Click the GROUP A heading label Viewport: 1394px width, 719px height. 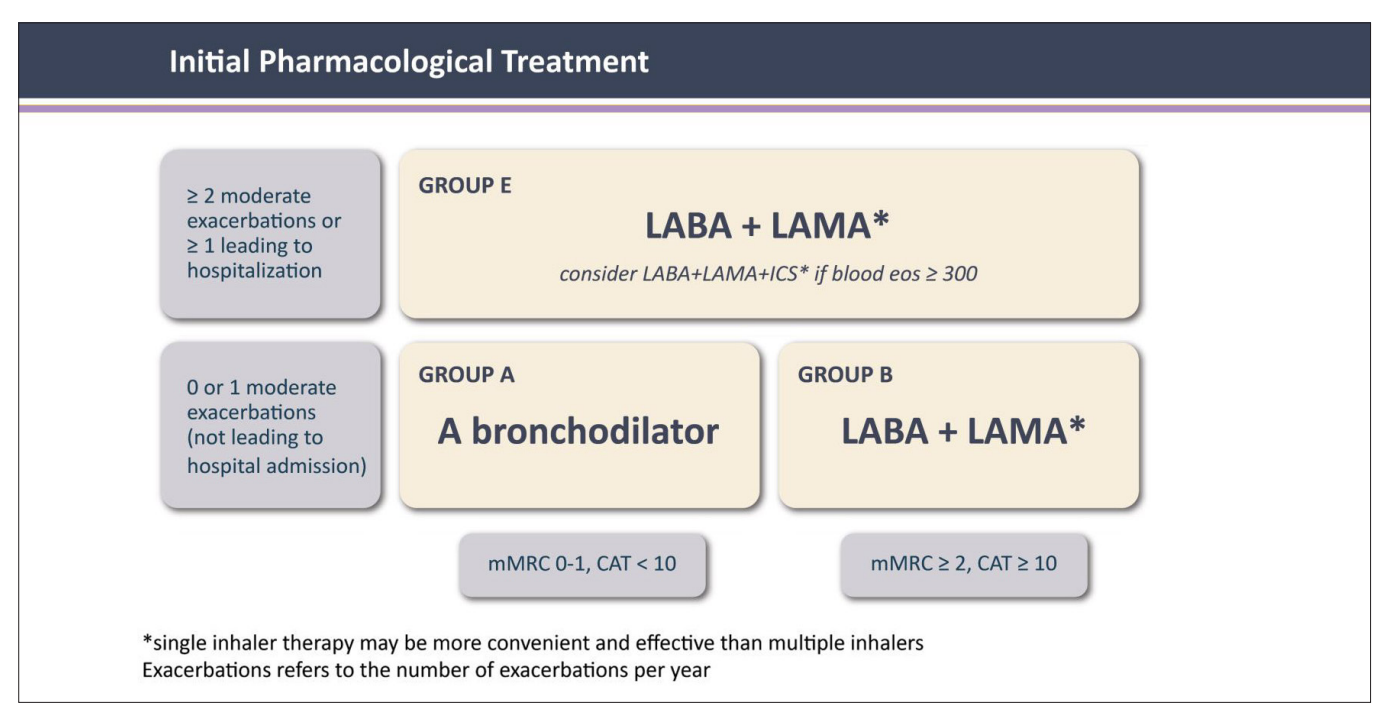466,376
